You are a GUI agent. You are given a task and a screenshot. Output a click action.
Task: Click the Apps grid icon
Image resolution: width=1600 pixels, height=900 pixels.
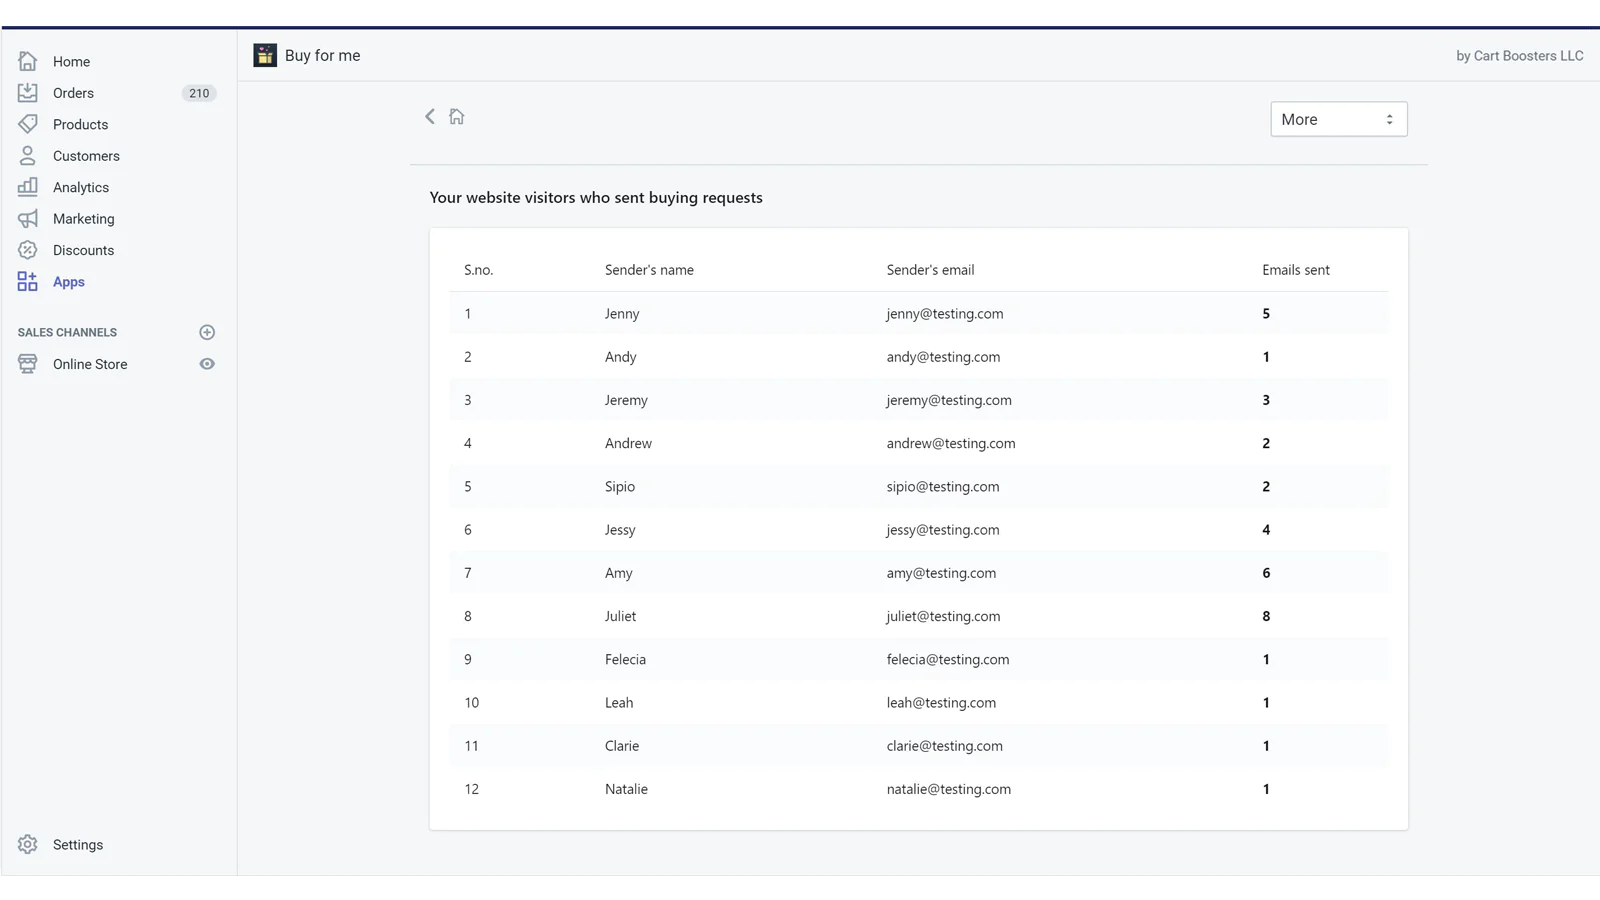(28, 282)
